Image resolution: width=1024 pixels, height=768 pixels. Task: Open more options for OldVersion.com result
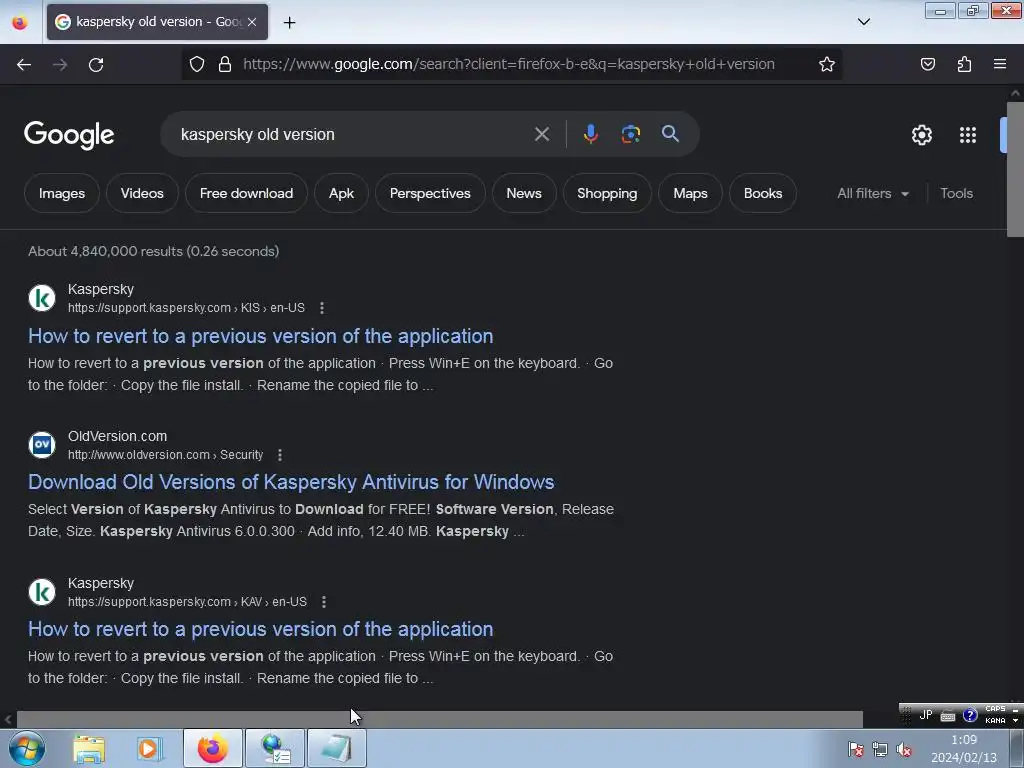[280, 455]
